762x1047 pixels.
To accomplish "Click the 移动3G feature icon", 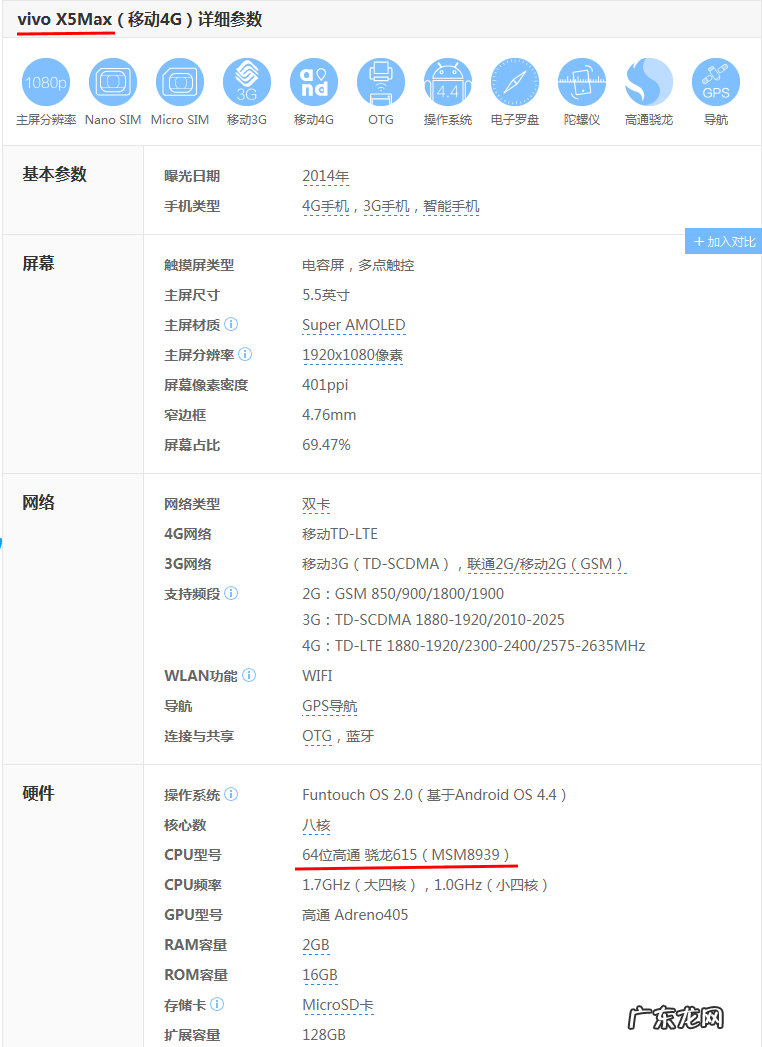I will [247, 82].
